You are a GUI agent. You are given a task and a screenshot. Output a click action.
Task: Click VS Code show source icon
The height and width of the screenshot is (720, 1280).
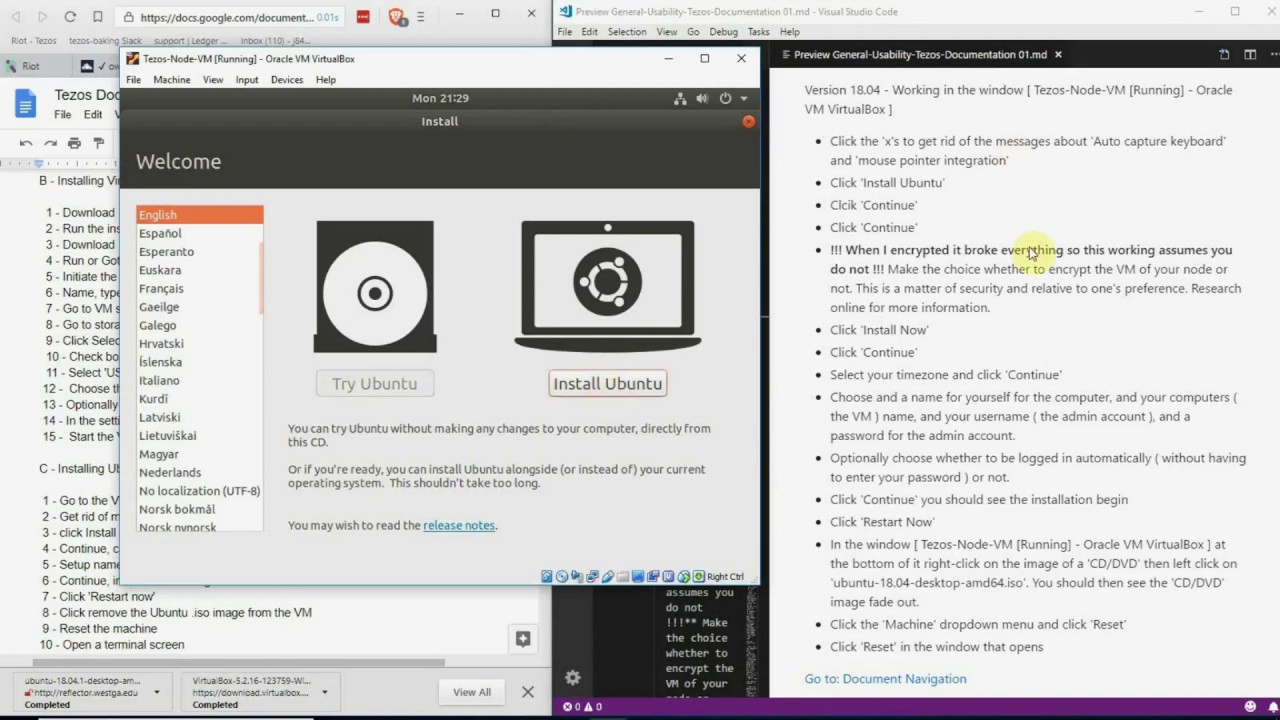(1224, 55)
